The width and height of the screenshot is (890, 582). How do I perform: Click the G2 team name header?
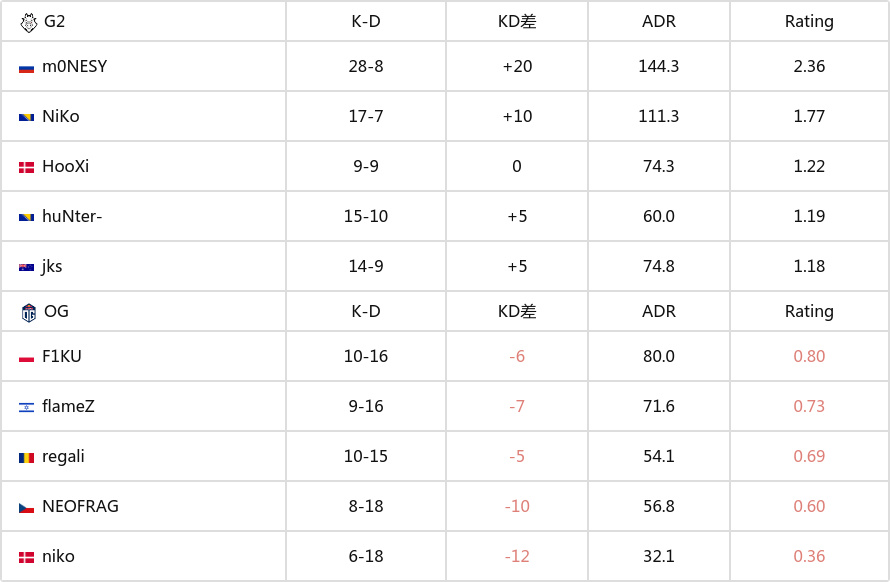point(54,21)
